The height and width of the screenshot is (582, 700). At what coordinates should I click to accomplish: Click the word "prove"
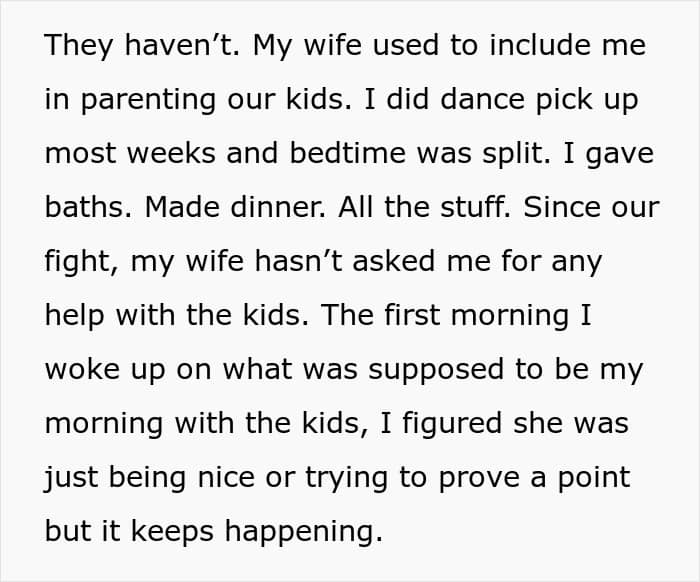coord(469,478)
